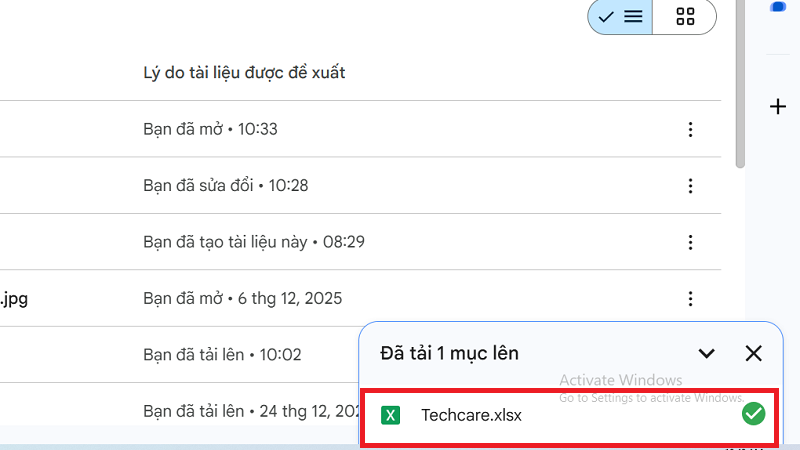The height and width of the screenshot is (450, 800).
Task: Open the uploaded Techcare.xlsx file
Action: pyautogui.click(x=472, y=415)
